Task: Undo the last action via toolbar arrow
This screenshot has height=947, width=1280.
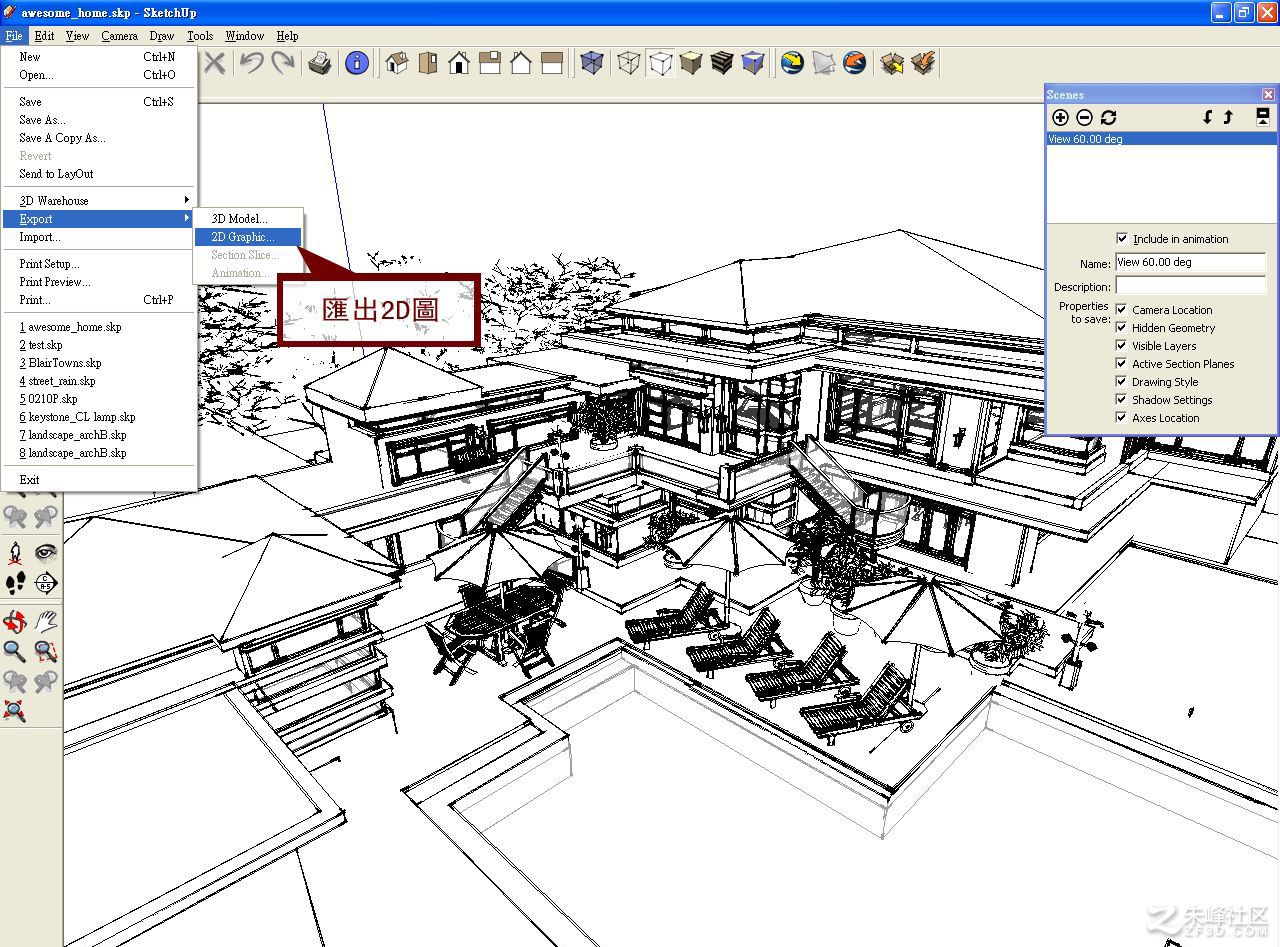Action: (251, 64)
